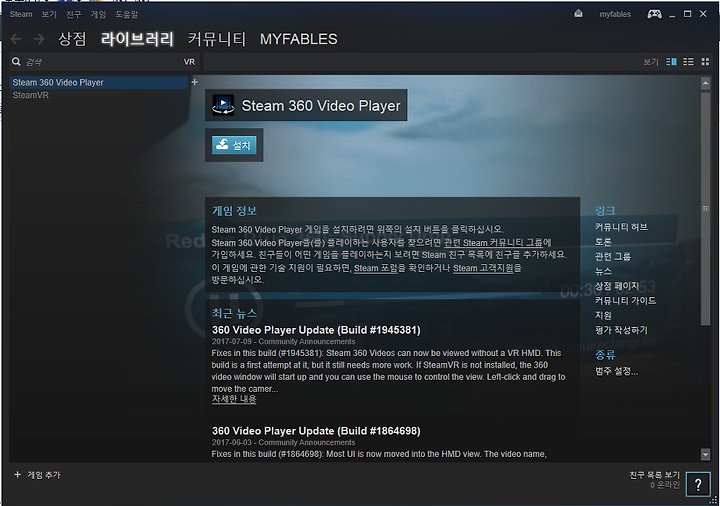Screen dimensions: 720x506
Task: Switch to grid view layout icon
Action: (x=705, y=62)
